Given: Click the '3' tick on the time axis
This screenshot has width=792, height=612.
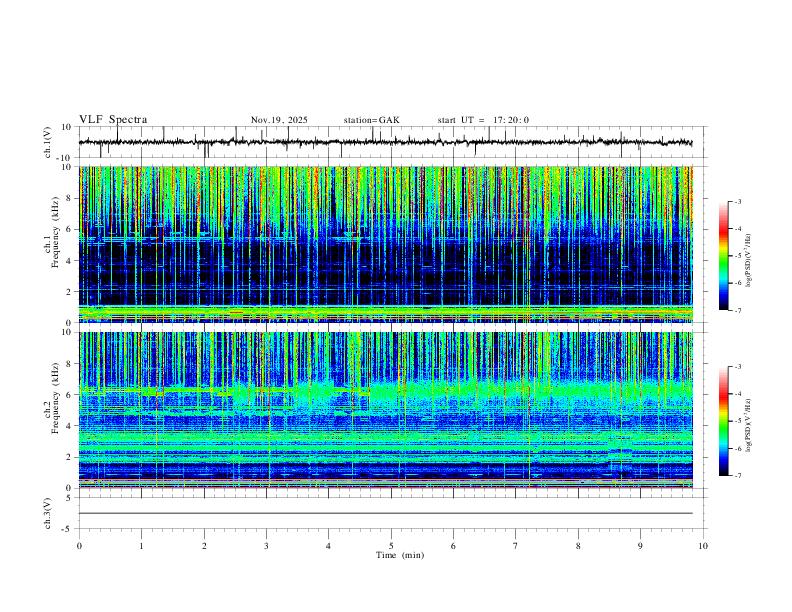Looking at the screenshot, I should coord(266,546).
